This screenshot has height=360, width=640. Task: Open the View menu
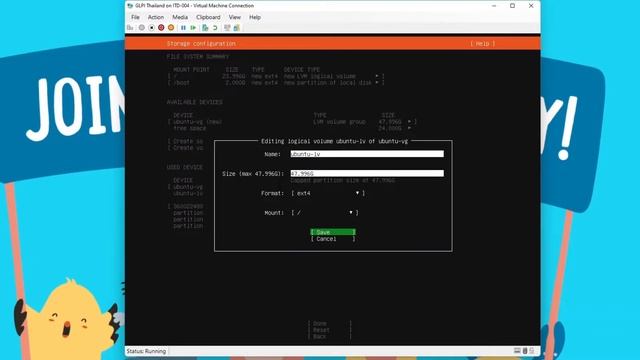click(235, 17)
